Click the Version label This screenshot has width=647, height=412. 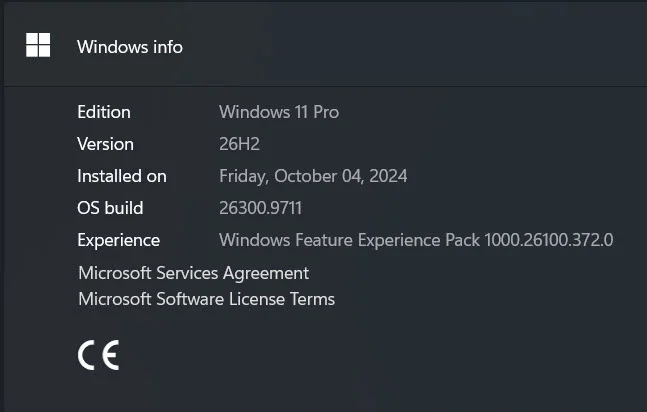click(105, 144)
